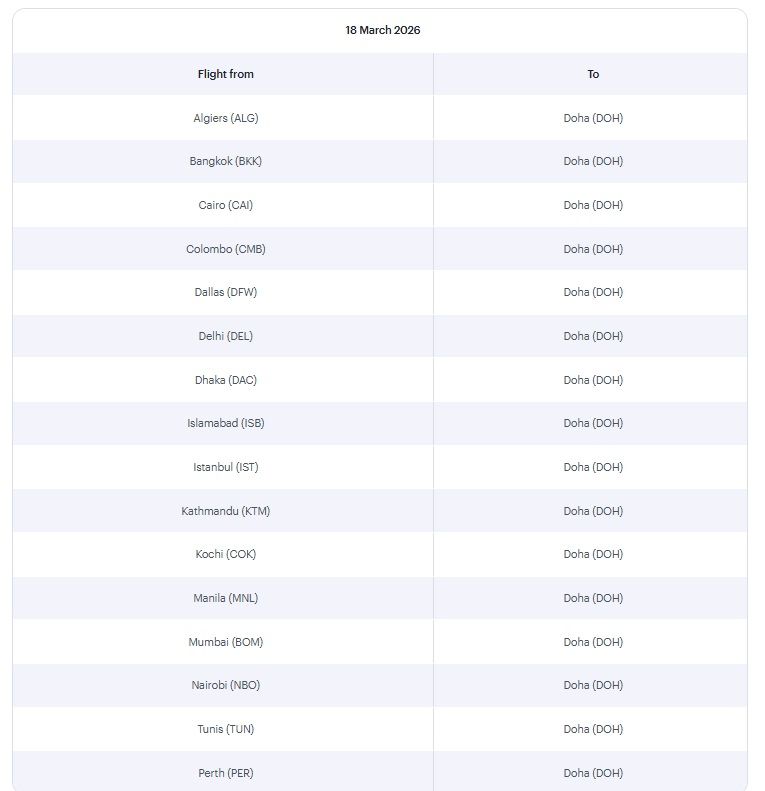Select the Manila (MNL) flight entry
This screenshot has height=791, width=765.
[226, 598]
